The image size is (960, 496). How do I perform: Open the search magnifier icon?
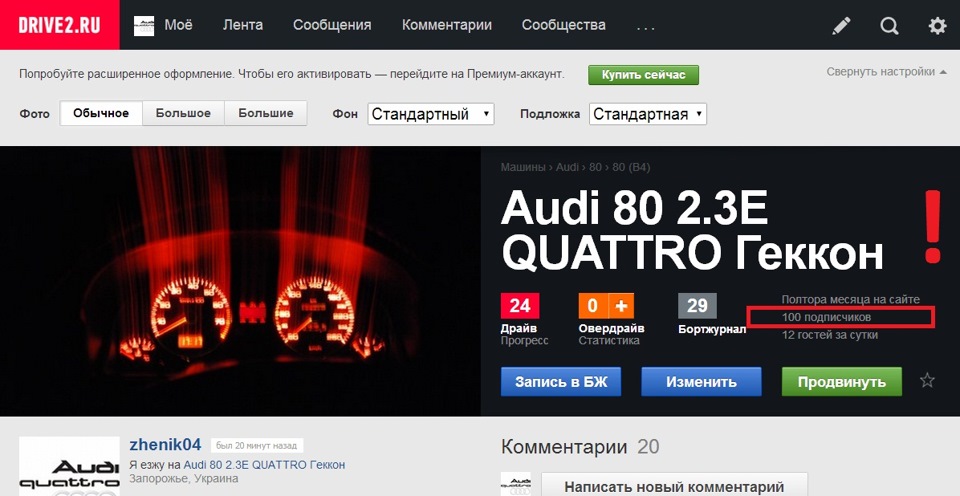point(889,25)
